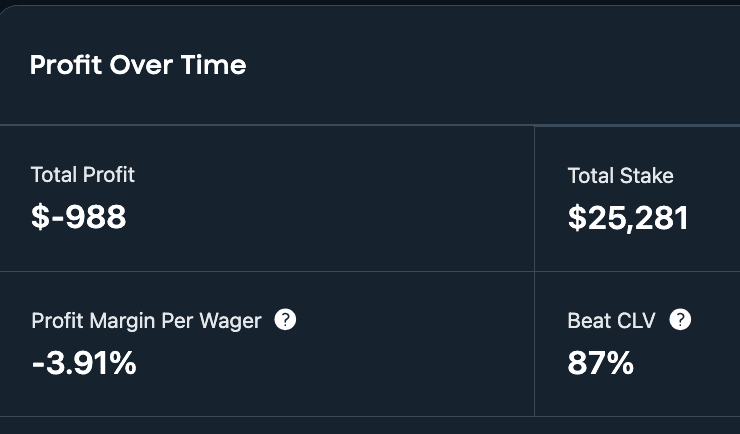Click the word Beat in the CLV label
The image size is (740, 434).
coord(585,321)
